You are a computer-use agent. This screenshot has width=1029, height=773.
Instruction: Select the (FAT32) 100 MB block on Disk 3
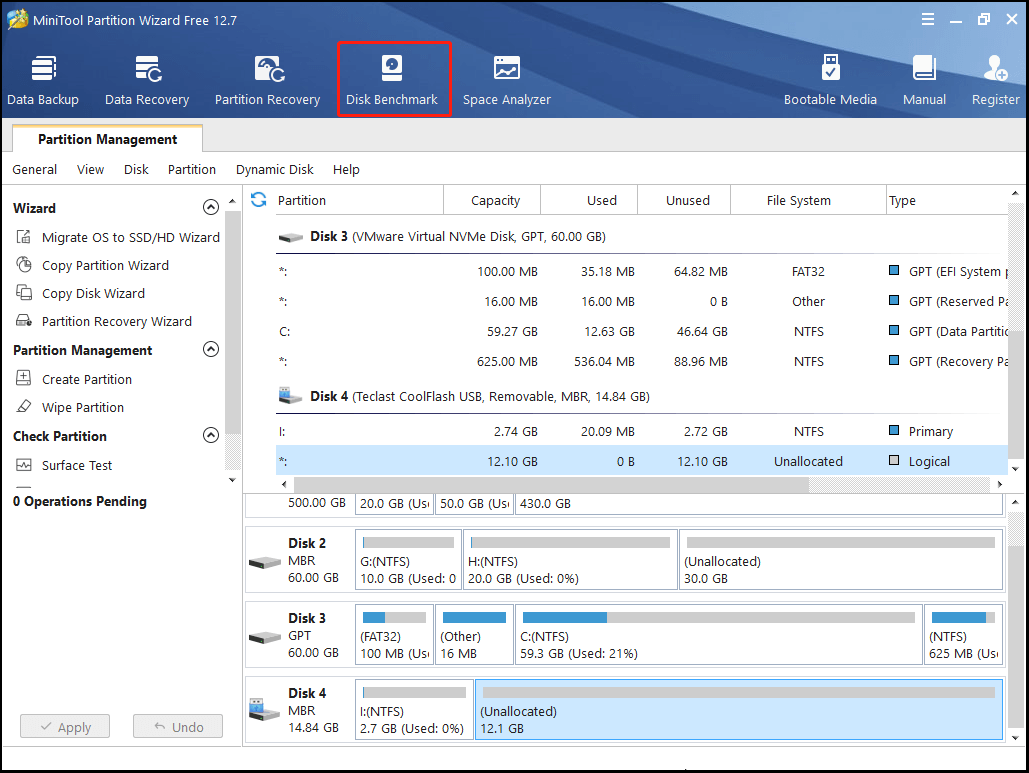[394, 635]
